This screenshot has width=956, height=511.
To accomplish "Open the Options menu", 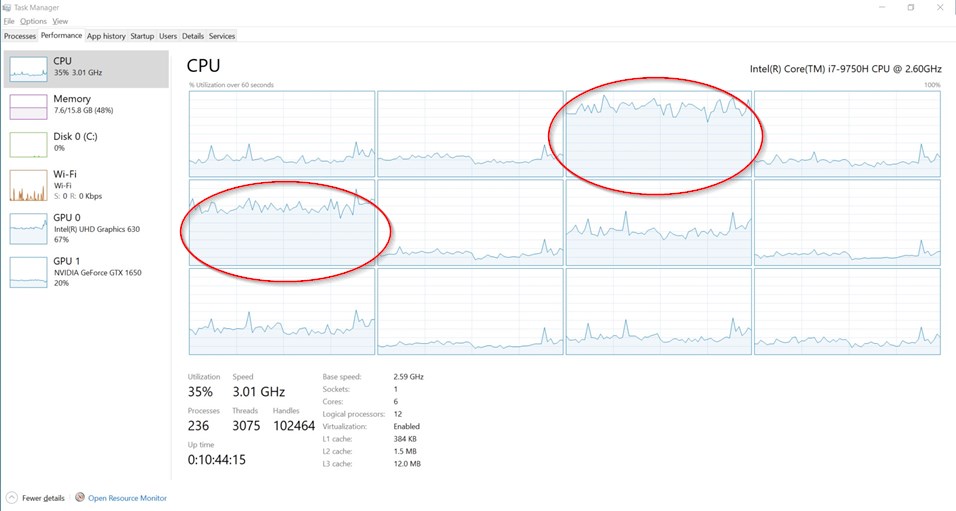I will [x=33, y=21].
